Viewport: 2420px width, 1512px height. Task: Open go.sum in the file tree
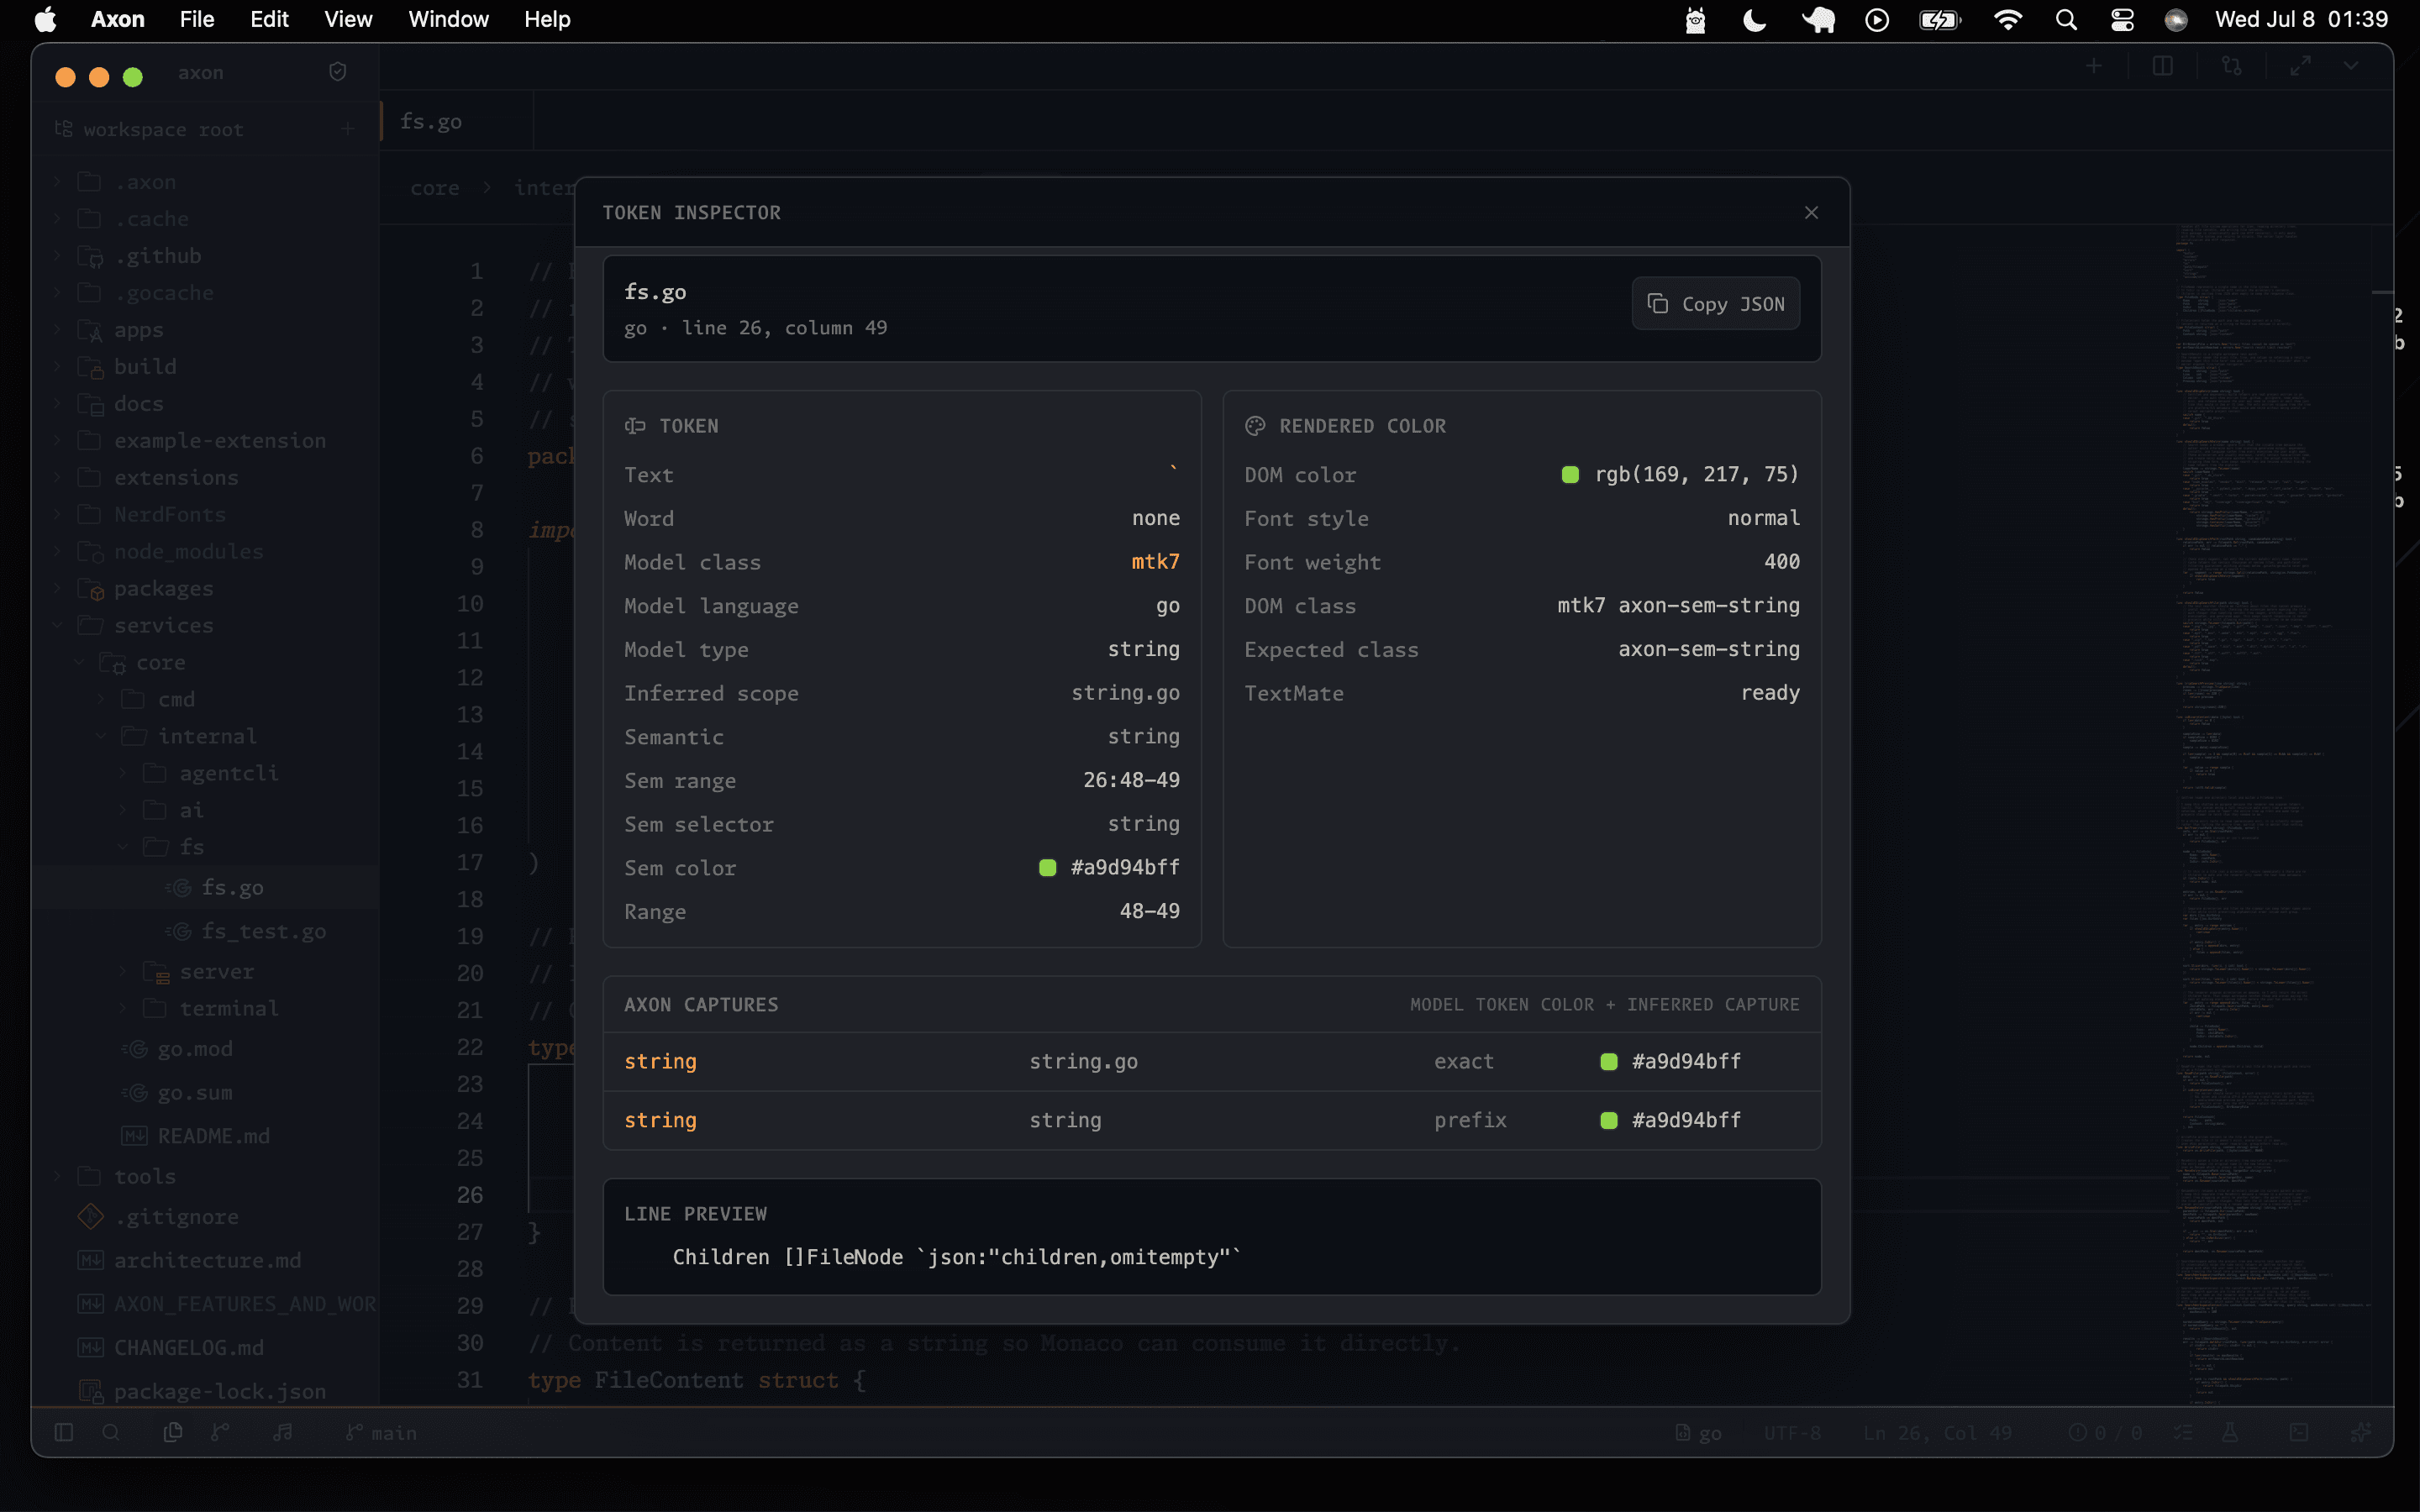tap(194, 1094)
